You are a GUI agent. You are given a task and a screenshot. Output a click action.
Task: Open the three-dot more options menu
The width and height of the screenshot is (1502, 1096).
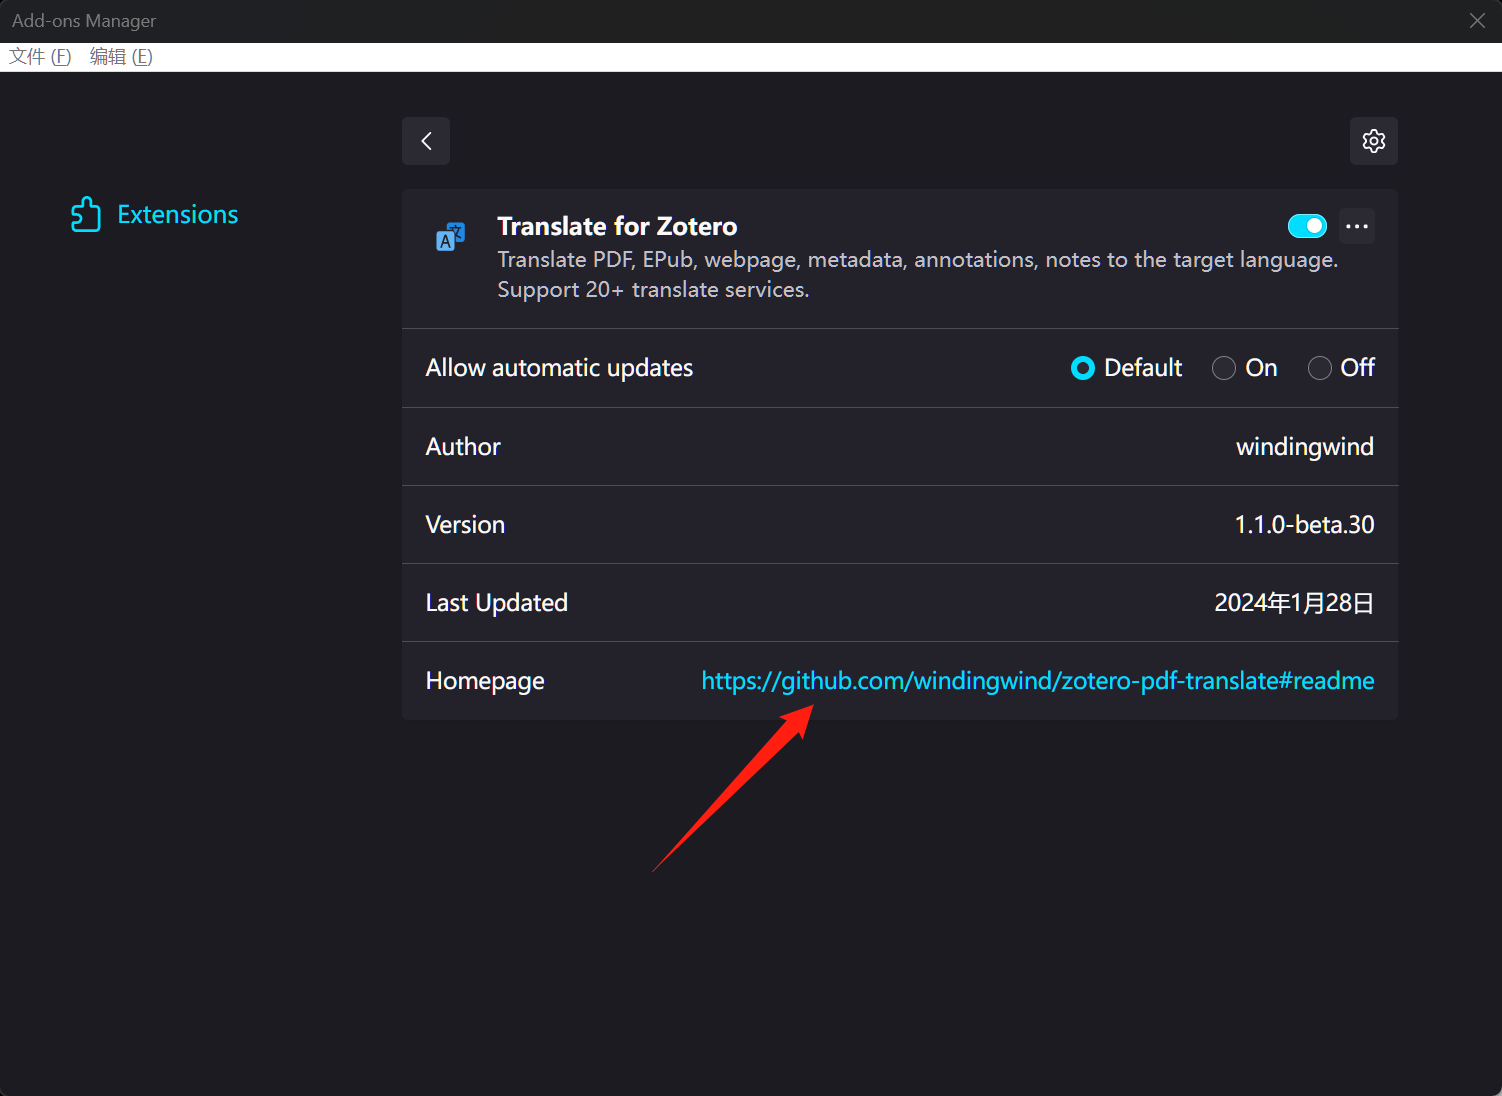(1357, 226)
